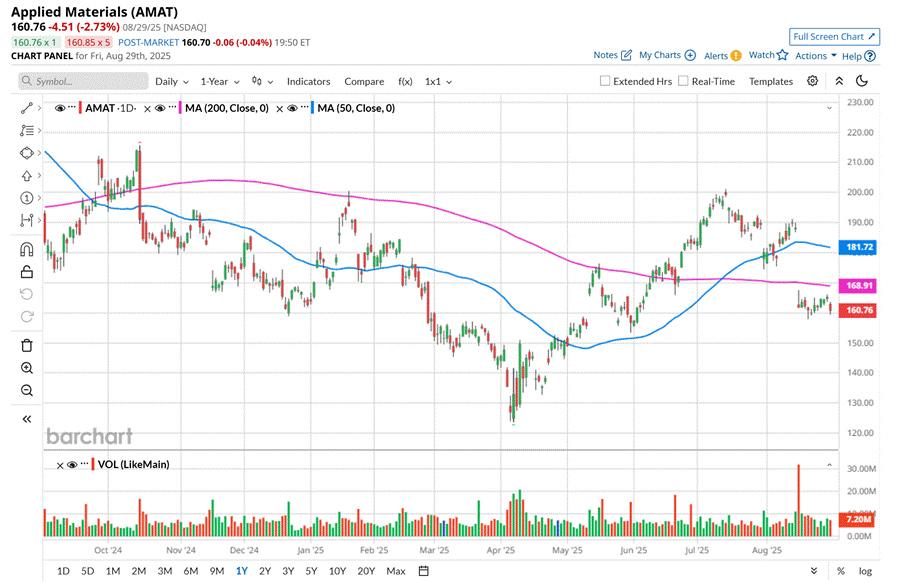Remove the VOL (LikeMain) study
Image resolution: width=903 pixels, height=582 pixels.
(60, 465)
